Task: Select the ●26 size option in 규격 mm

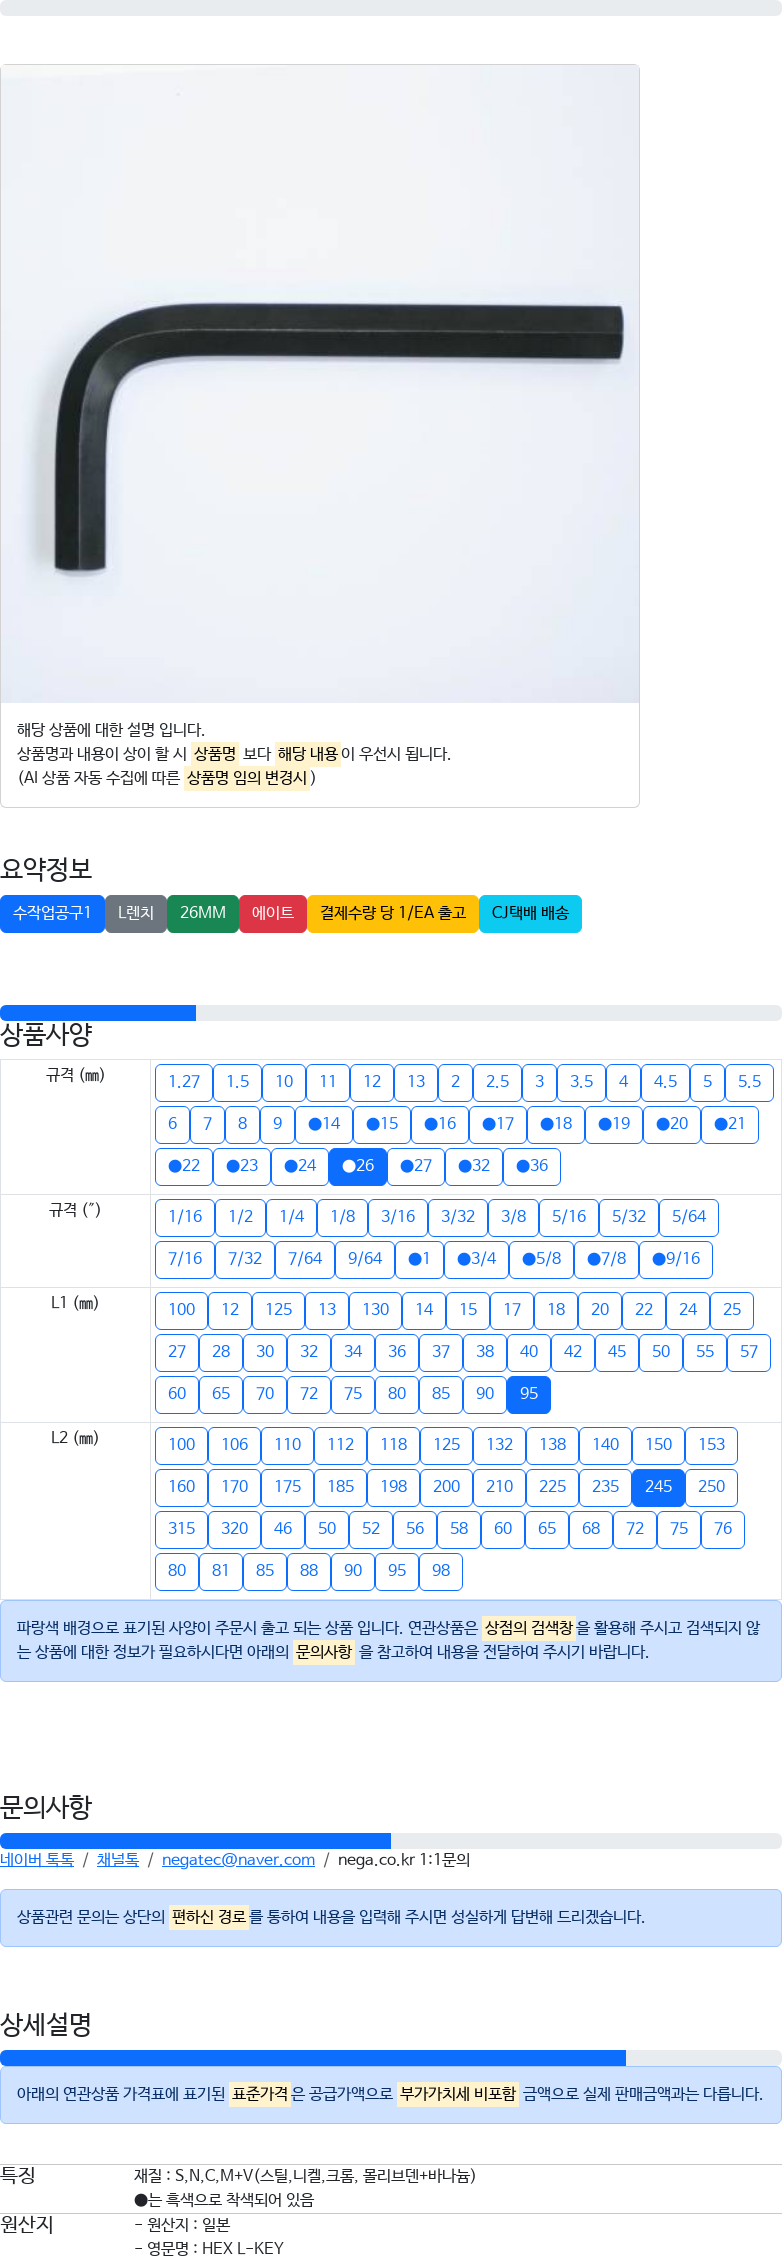Action: click(358, 1166)
